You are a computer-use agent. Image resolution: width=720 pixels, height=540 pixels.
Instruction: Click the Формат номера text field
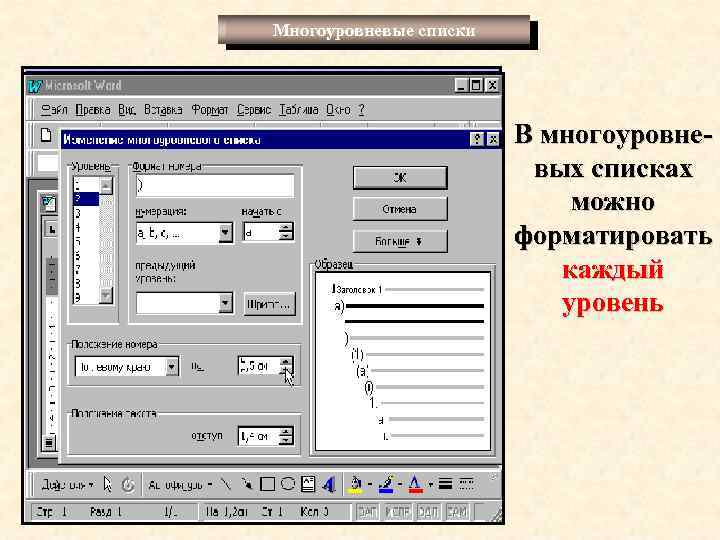215,186
